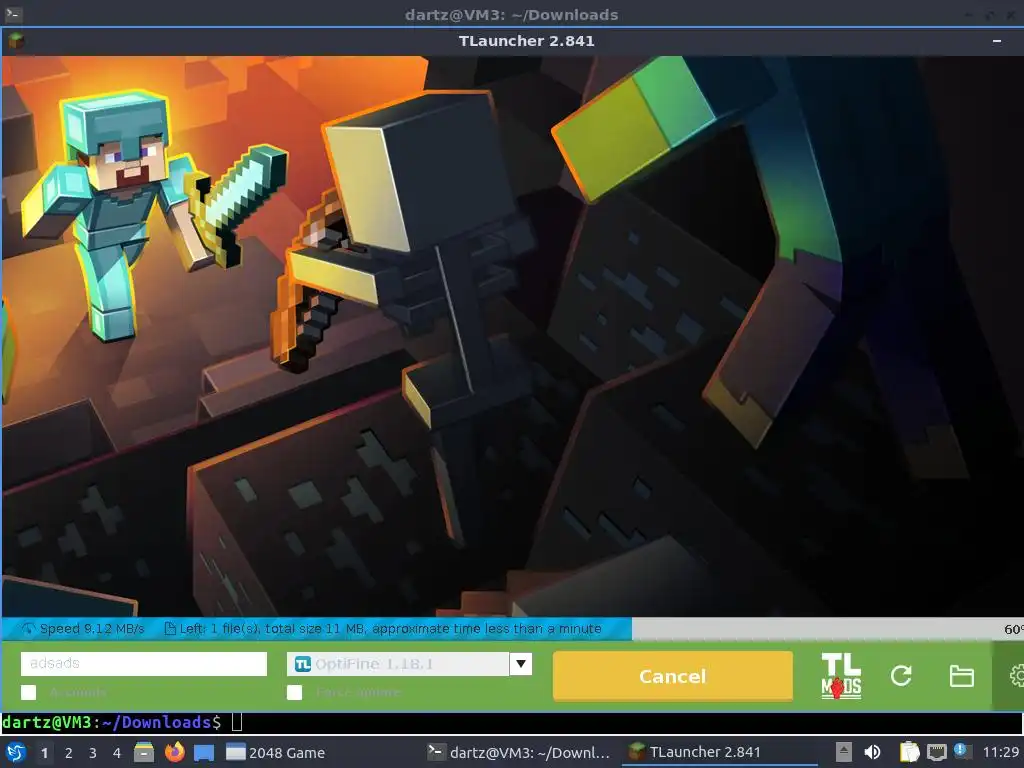Open the start menu on the taskbar
The image size is (1024, 768).
point(16,752)
